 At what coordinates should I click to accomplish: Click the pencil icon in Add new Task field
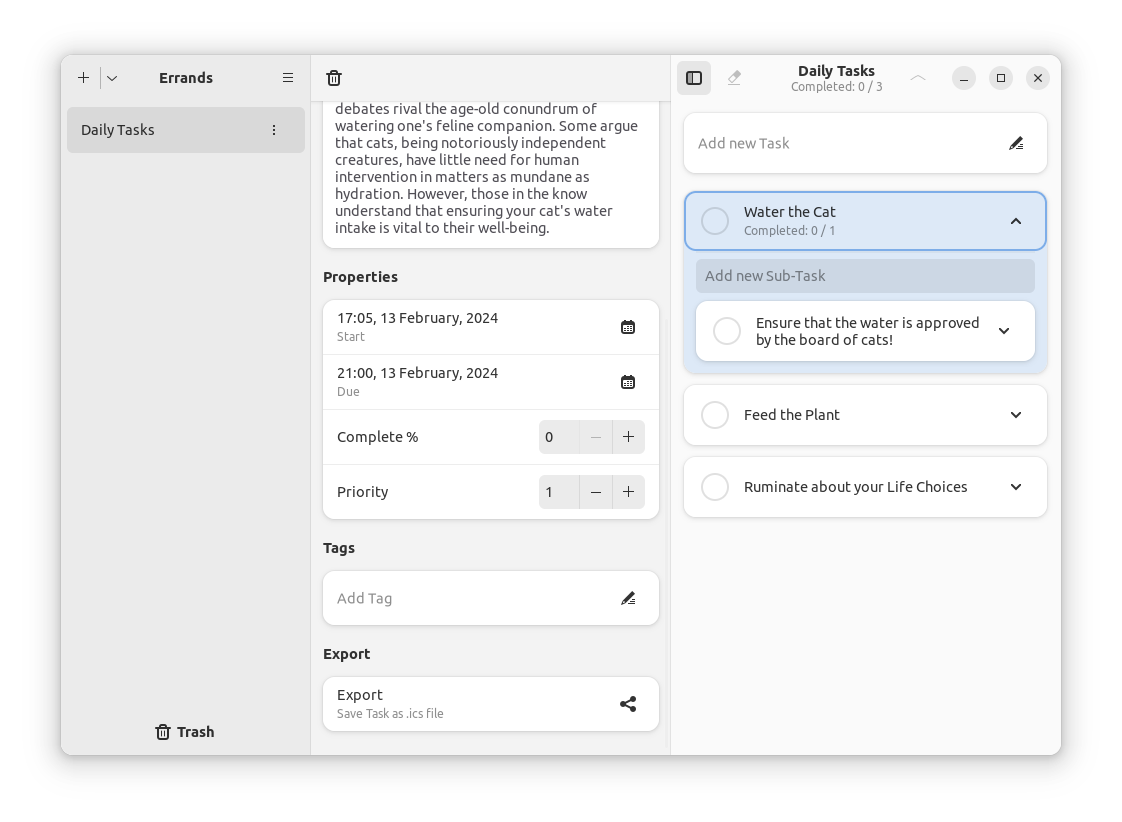[x=1016, y=143]
